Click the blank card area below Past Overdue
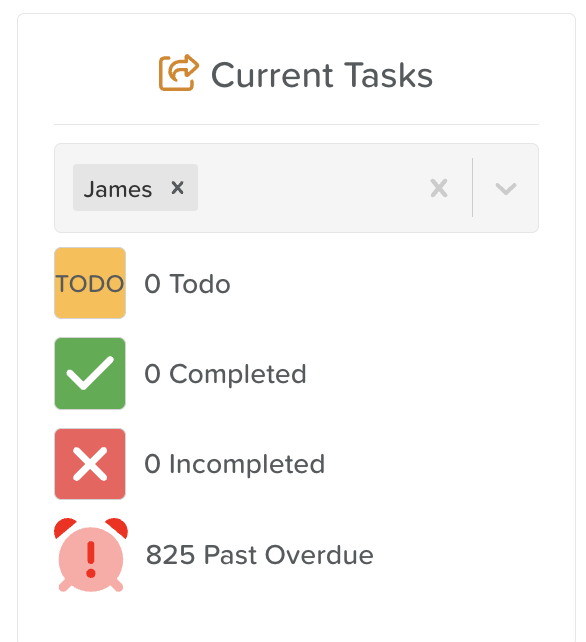586x642 pixels. pyautogui.click(x=296, y=618)
